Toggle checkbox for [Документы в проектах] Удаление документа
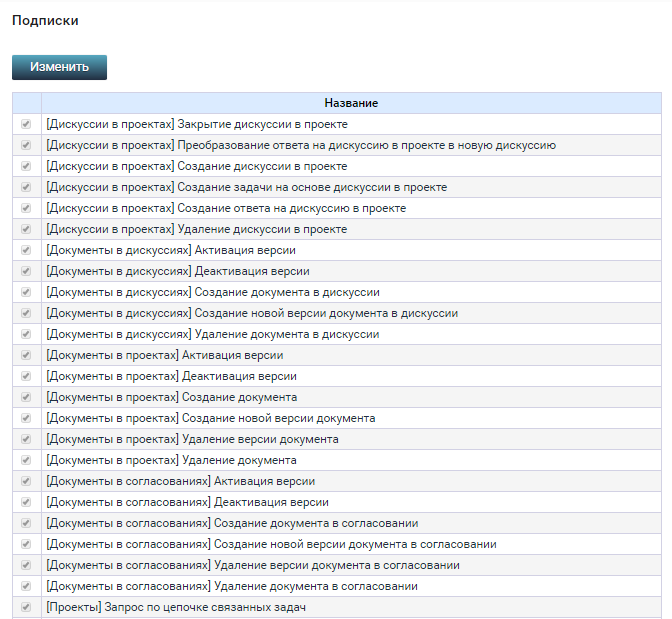This screenshot has width=672, height=619. tap(26, 460)
